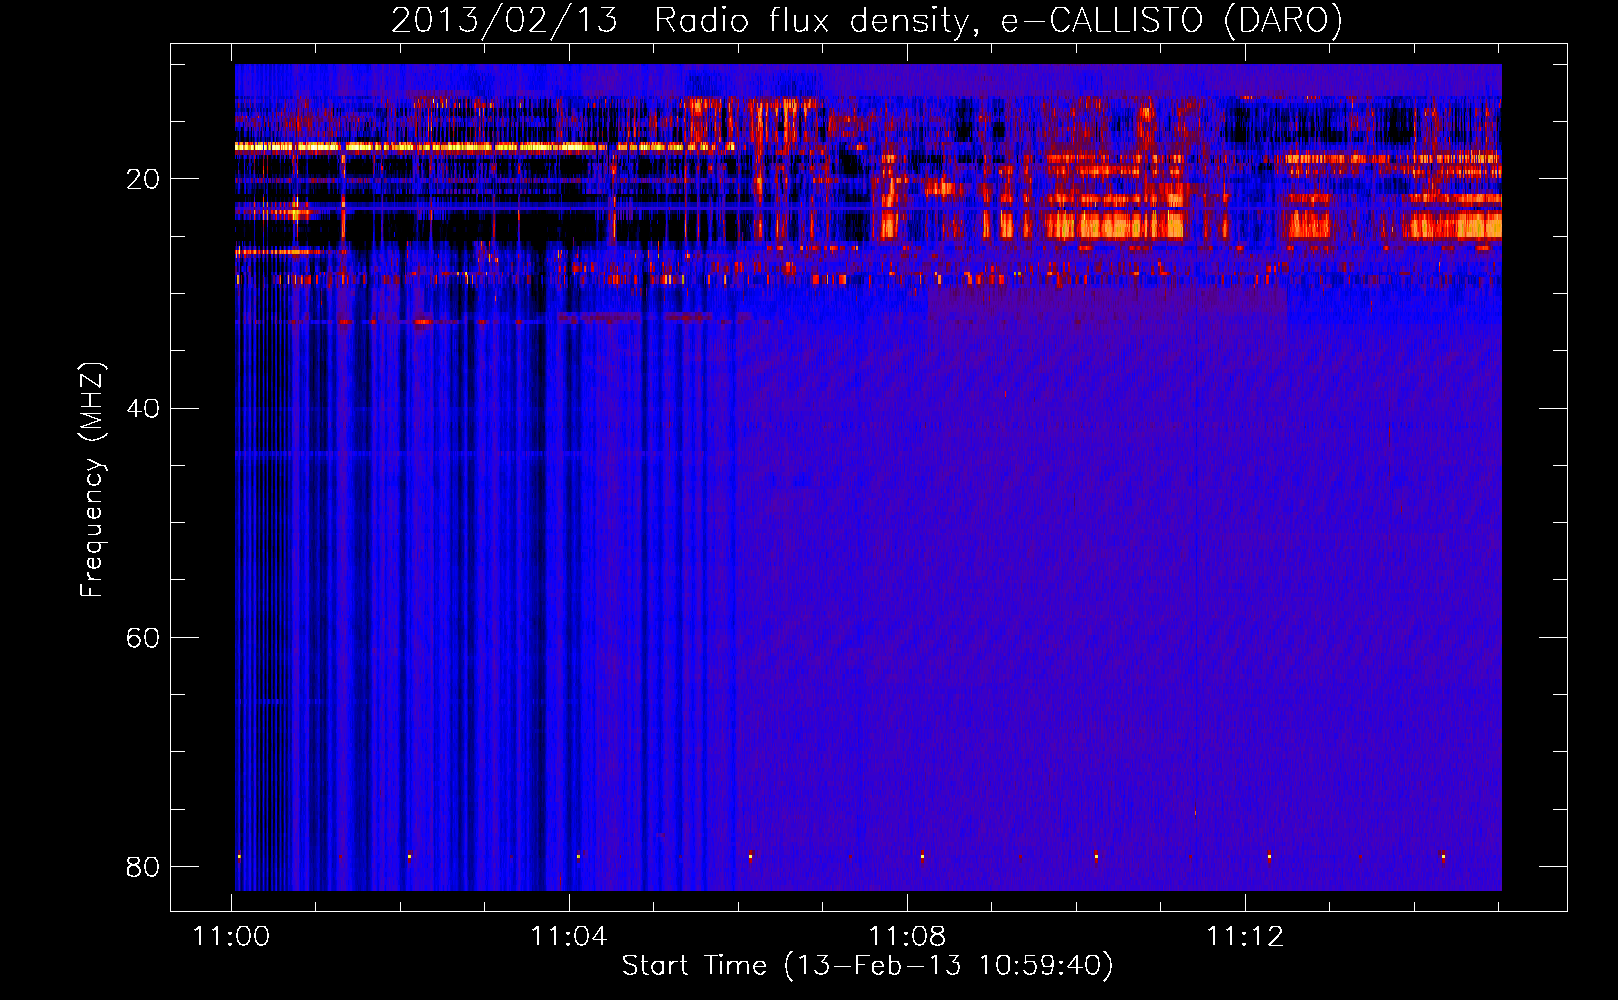This screenshot has height=1000, width=1618.
Task: Click the 'Frequency (MHZ)' axis label
Action: coord(92,479)
